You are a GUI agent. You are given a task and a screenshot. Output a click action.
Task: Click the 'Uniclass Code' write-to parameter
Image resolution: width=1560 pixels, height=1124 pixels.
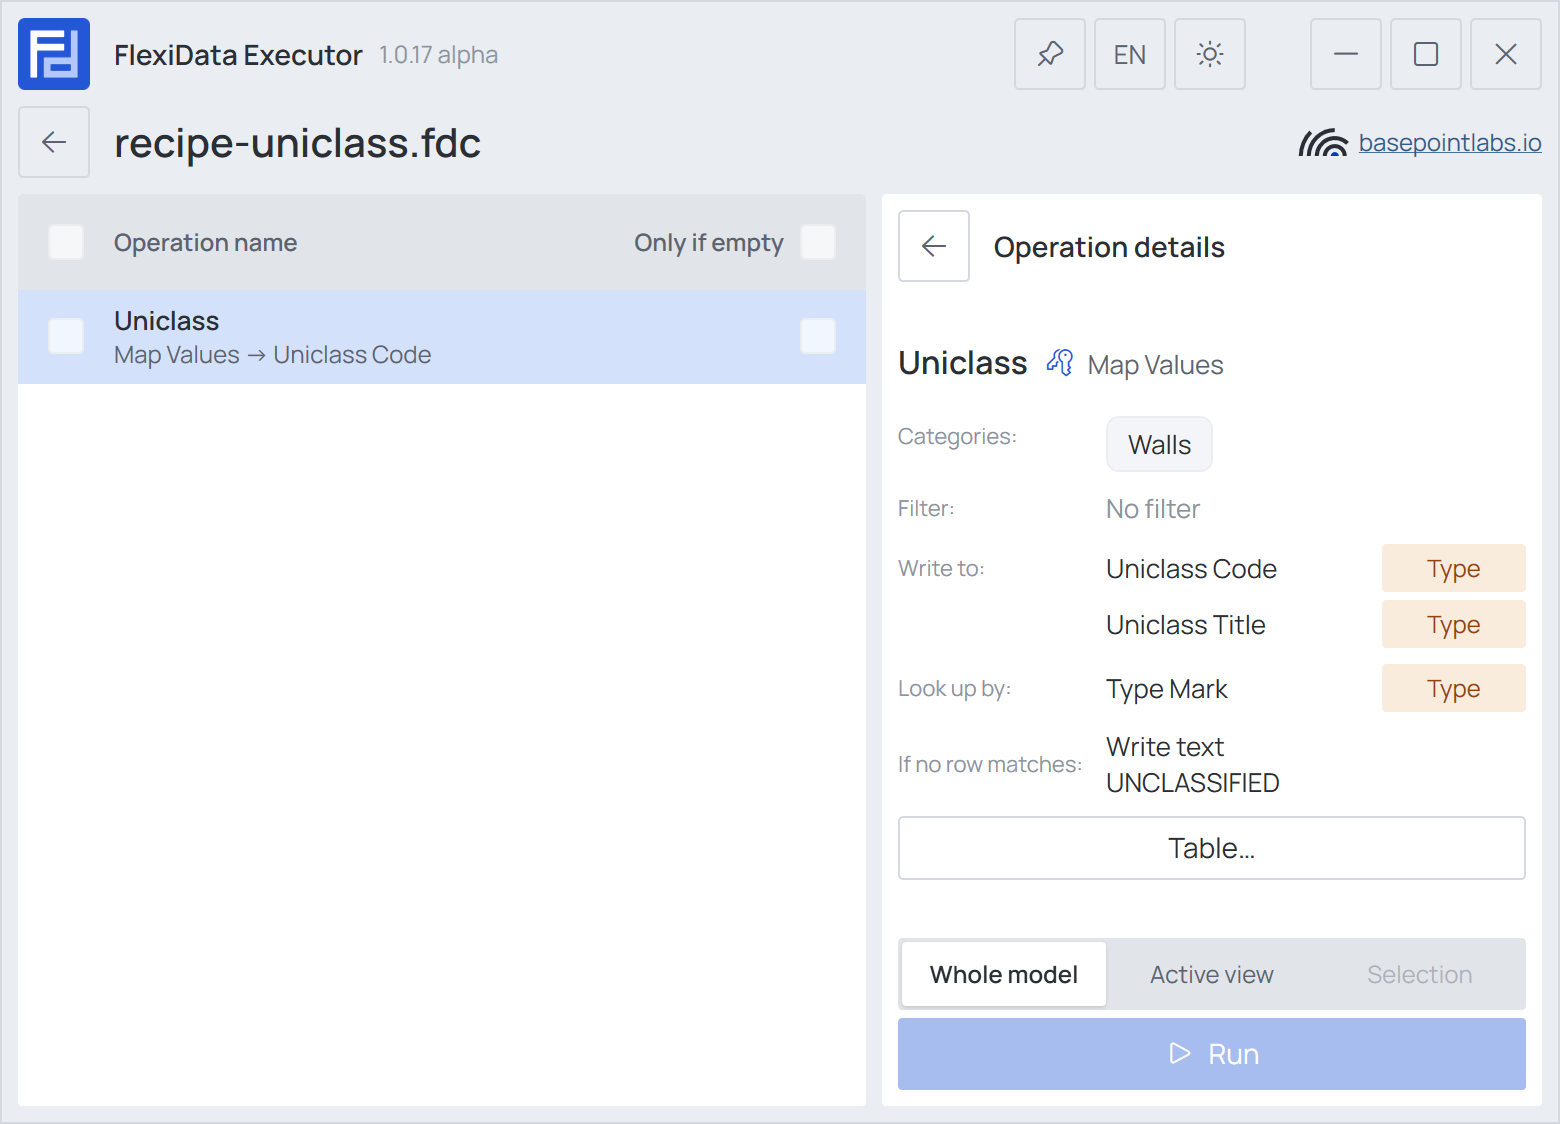click(1192, 569)
